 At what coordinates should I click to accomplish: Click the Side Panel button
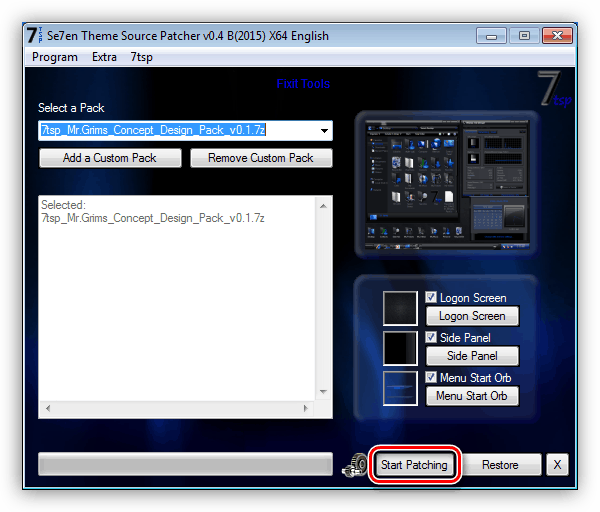click(x=472, y=356)
